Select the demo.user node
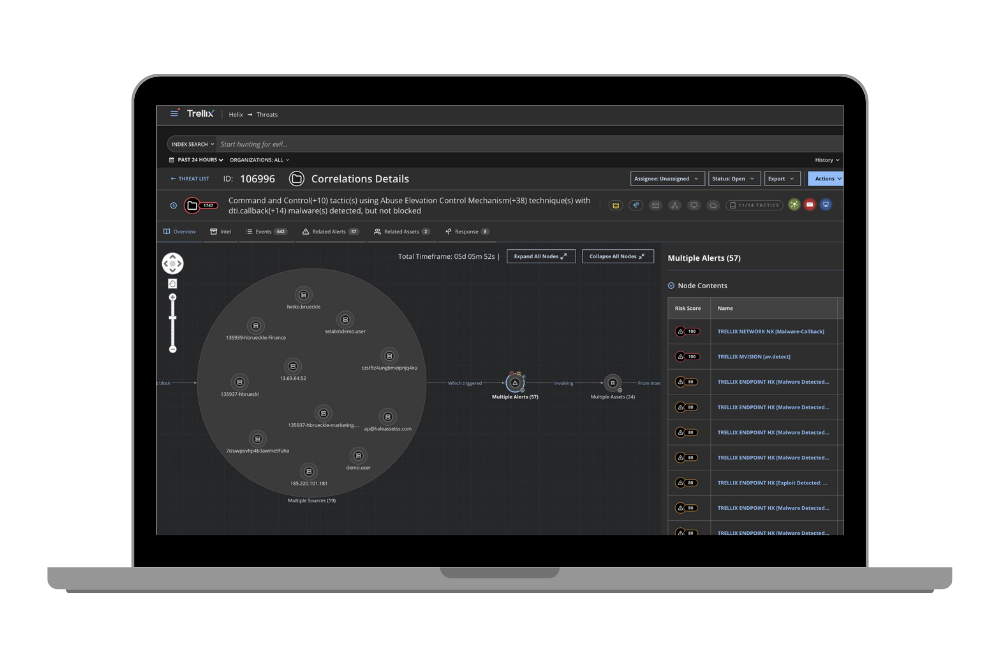Image resolution: width=1000 pixels, height=667 pixels. [358, 455]
